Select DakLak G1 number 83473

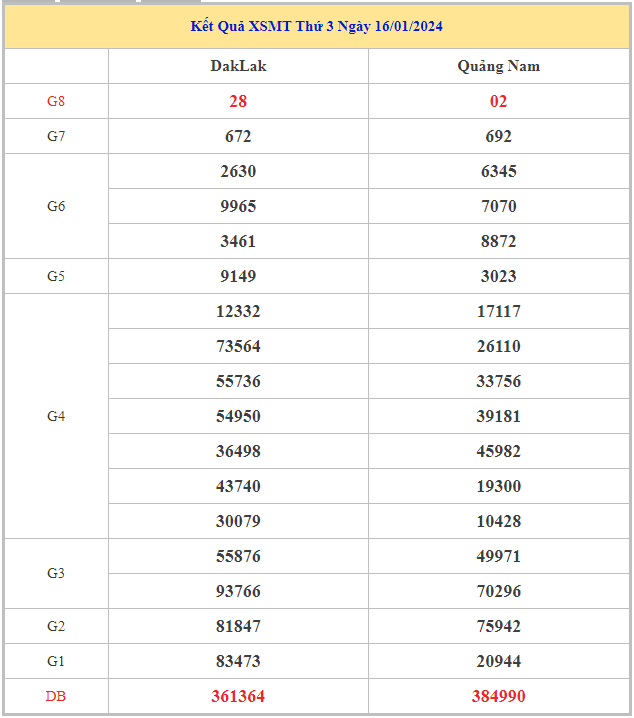click(238, 661)
